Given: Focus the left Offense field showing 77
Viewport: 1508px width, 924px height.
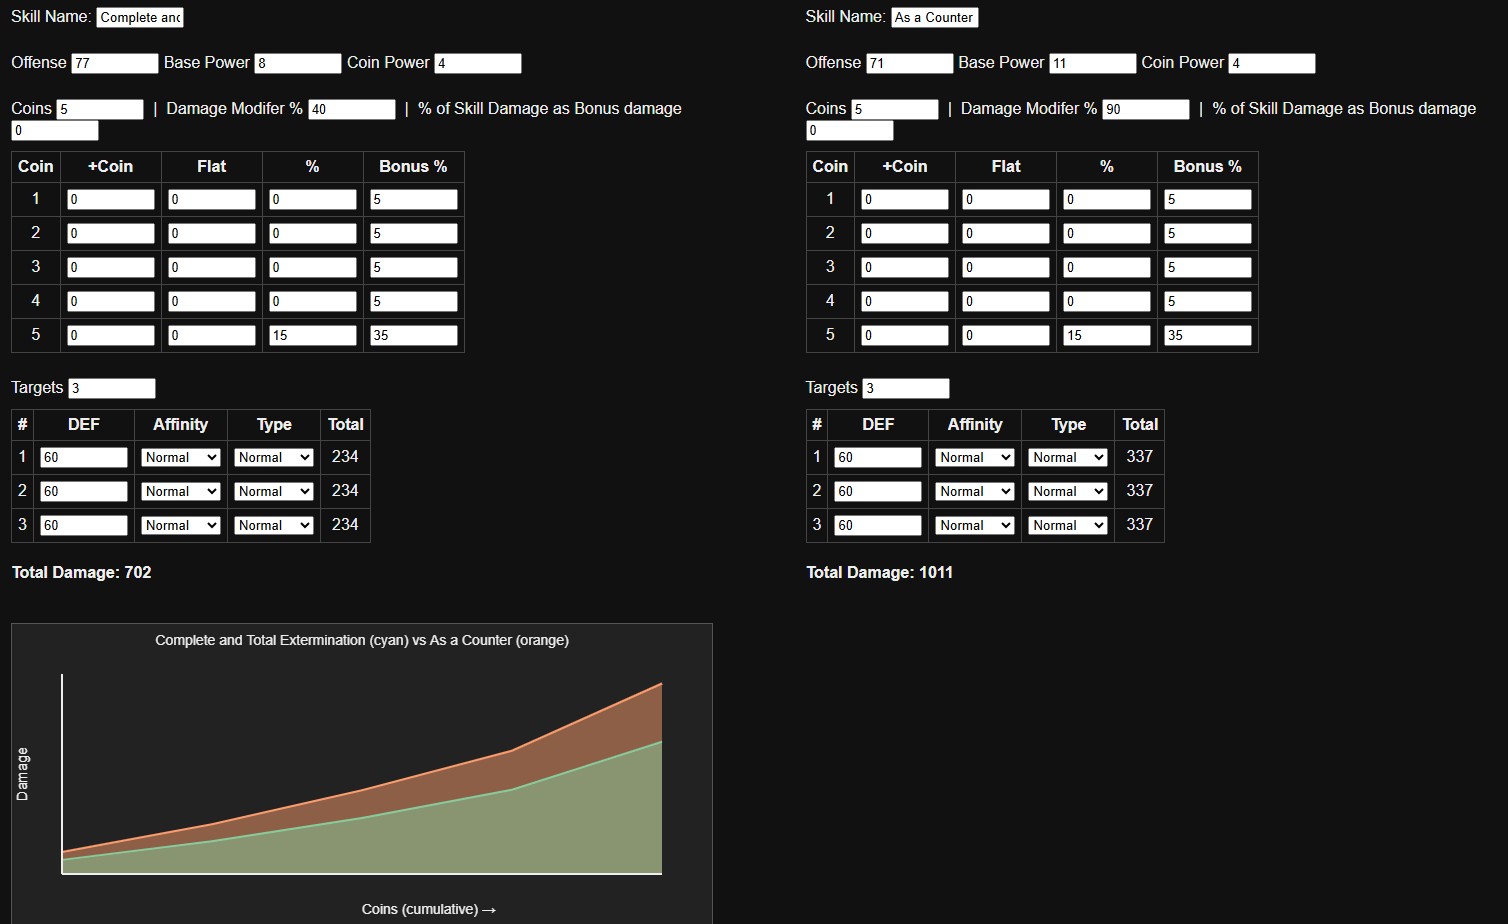Looking at the screenshot, I should (x=115, y=63).
